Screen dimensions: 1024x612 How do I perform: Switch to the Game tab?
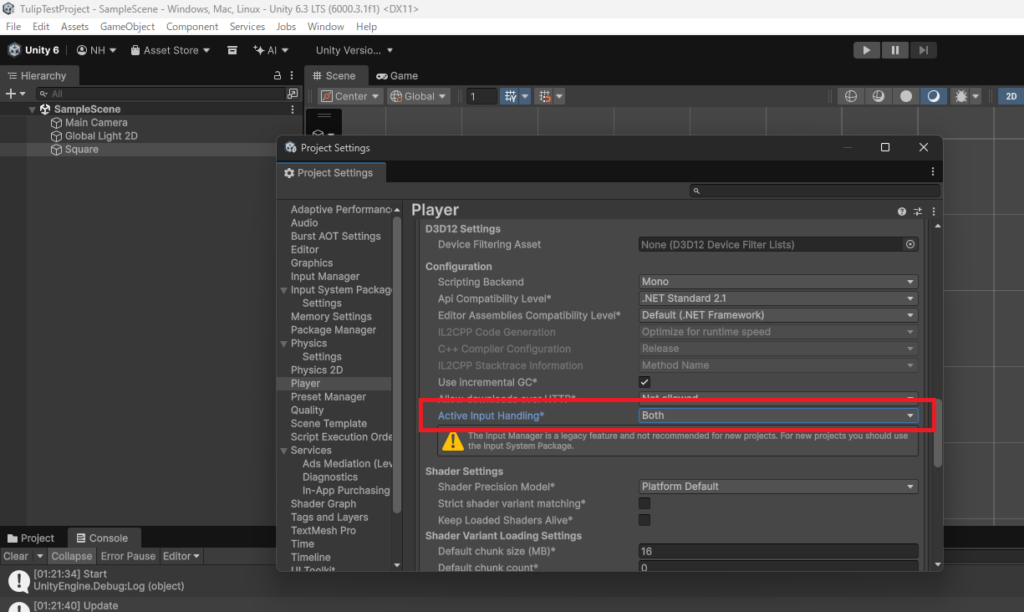tap(397, 76)
